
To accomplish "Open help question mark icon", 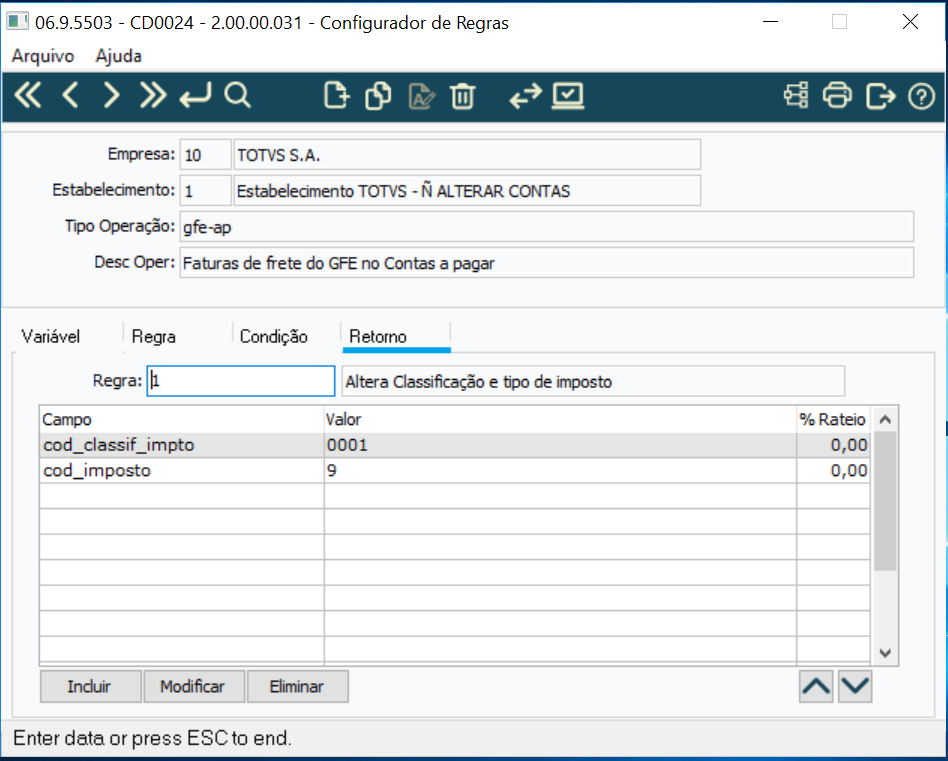I will 921,96.
